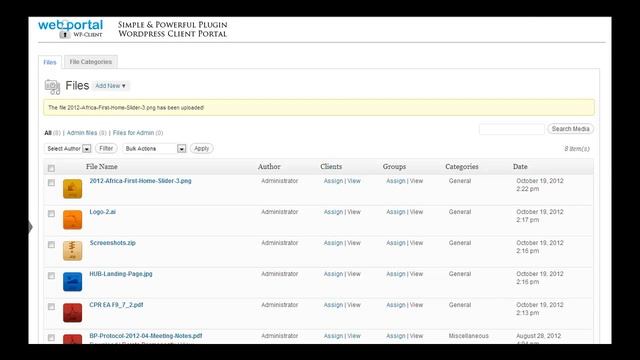Assign clients to Logo-2.ai
This screenshot has height=360, width=640.
coord(333,212)
